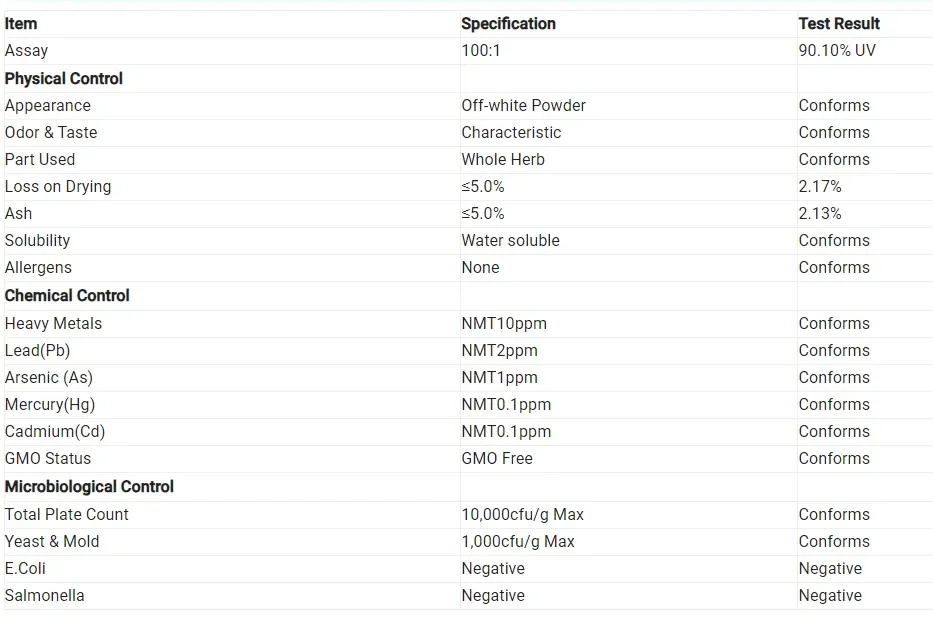Select the Physical Control section heading
933x632 pixels.
[64, 78]
